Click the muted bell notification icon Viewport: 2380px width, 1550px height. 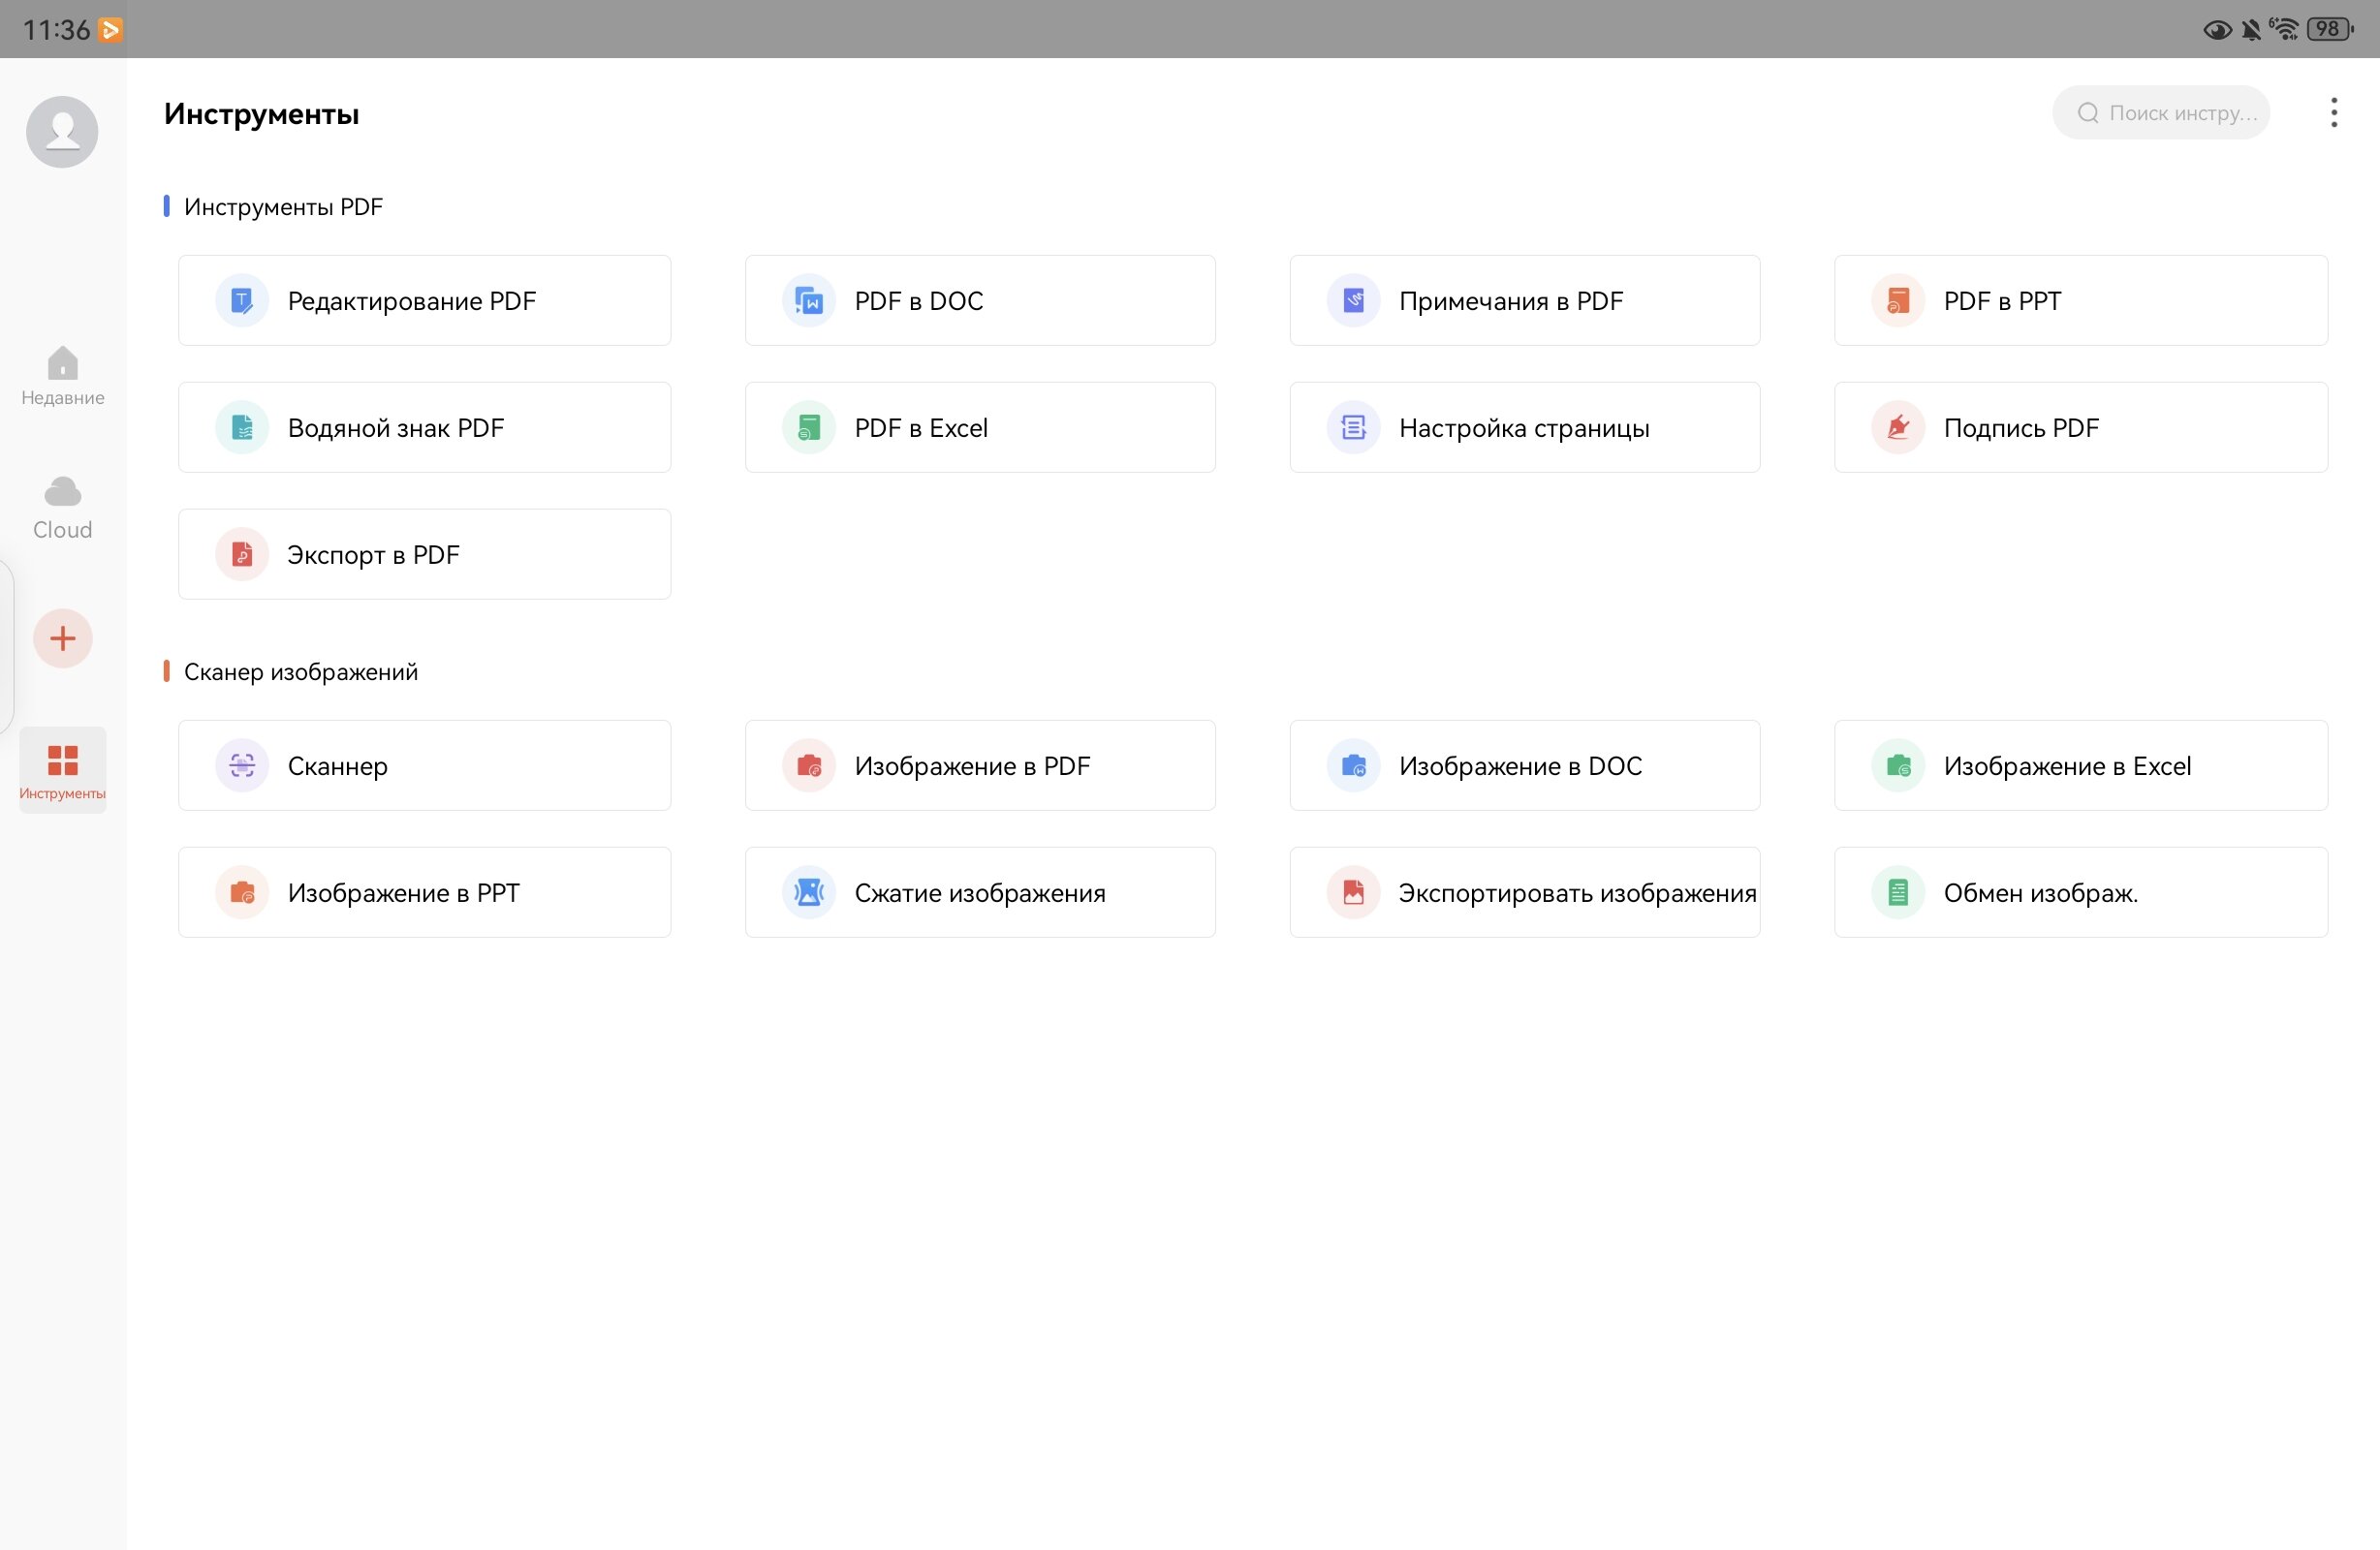click(2251, 30)
